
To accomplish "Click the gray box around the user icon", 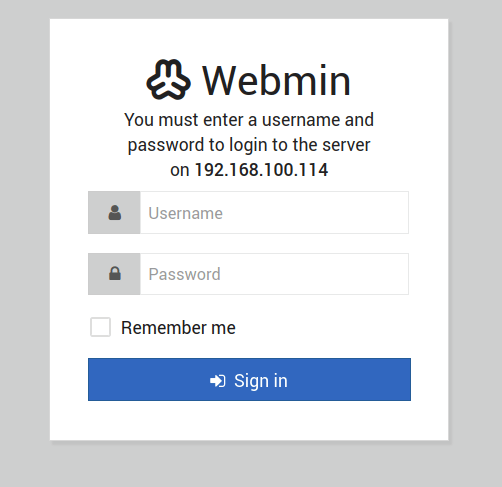I will [114, 213].
